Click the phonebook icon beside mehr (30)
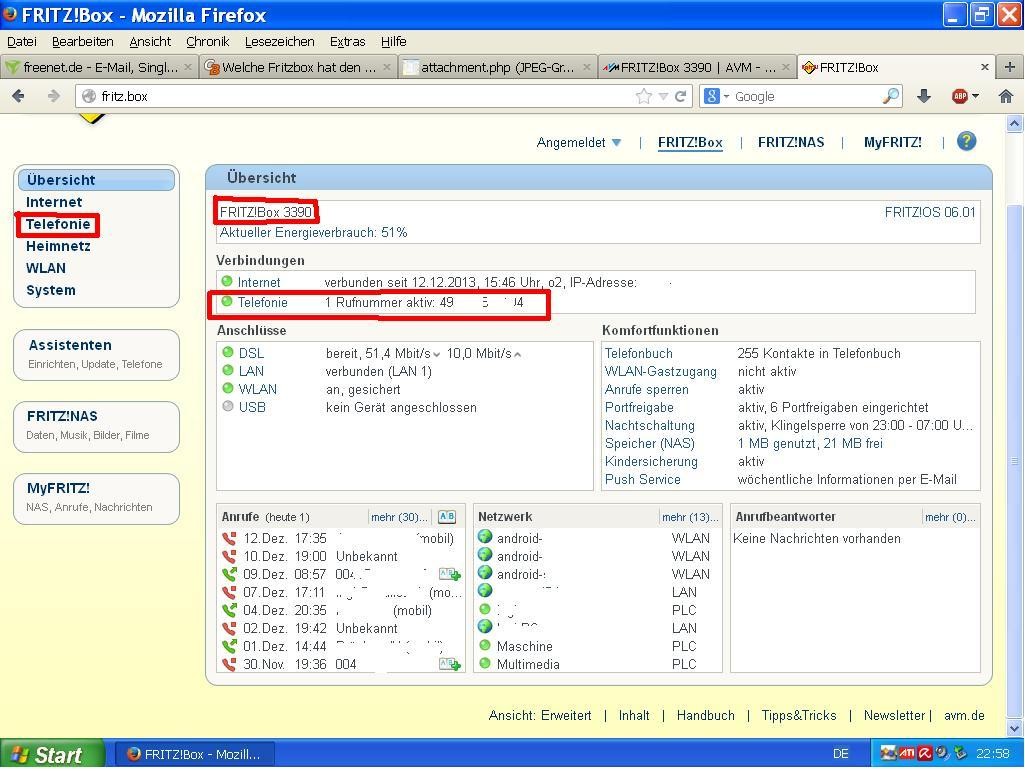 pyautogui.click(x=447, y=517)
